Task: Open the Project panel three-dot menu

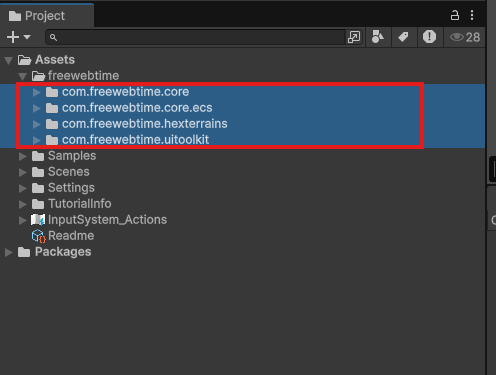Action: [x=472, y=15]
